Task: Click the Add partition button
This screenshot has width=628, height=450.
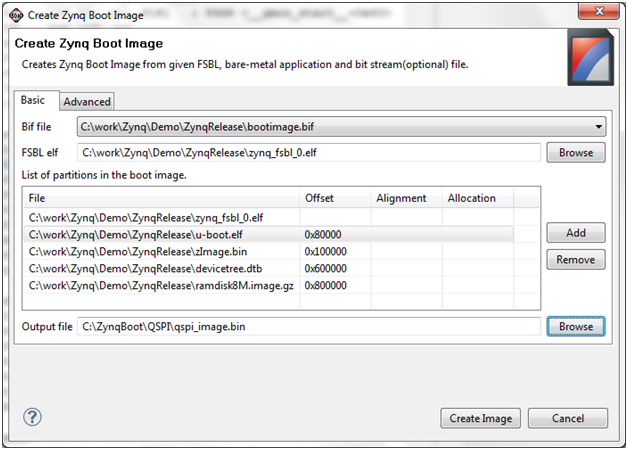Action: 576,233
